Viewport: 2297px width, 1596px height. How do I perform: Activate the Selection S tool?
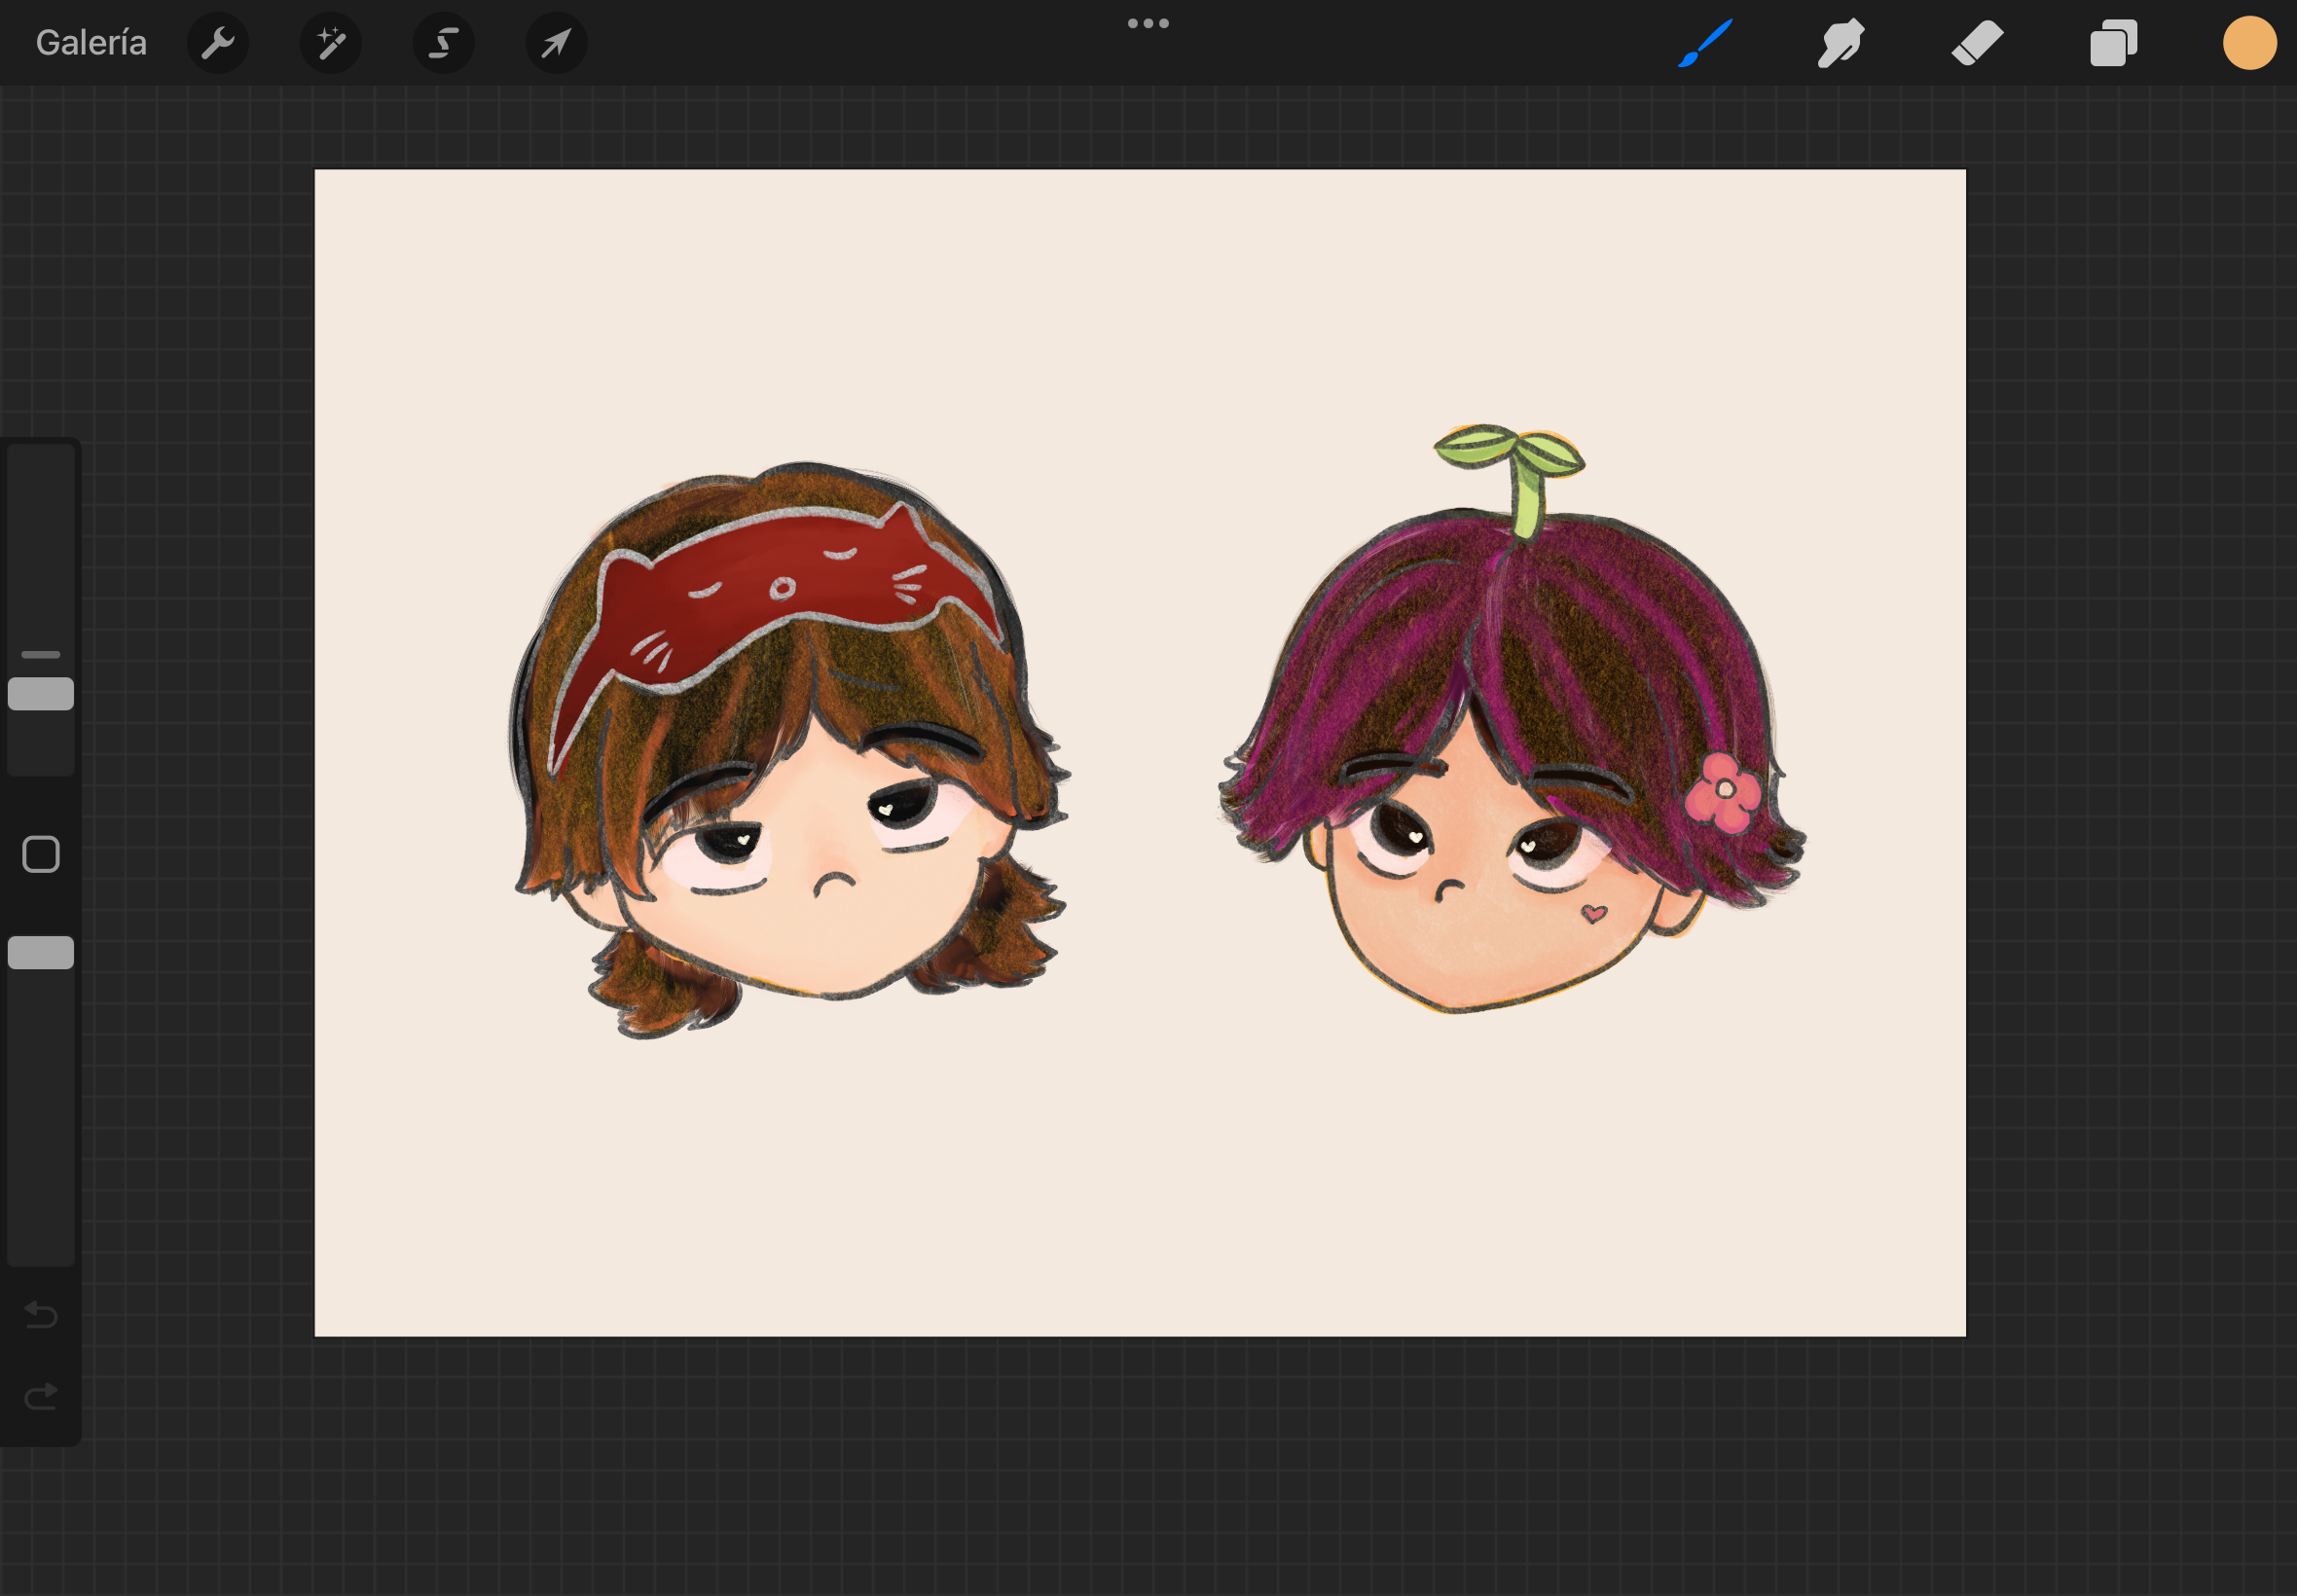(x=444, y=43)
